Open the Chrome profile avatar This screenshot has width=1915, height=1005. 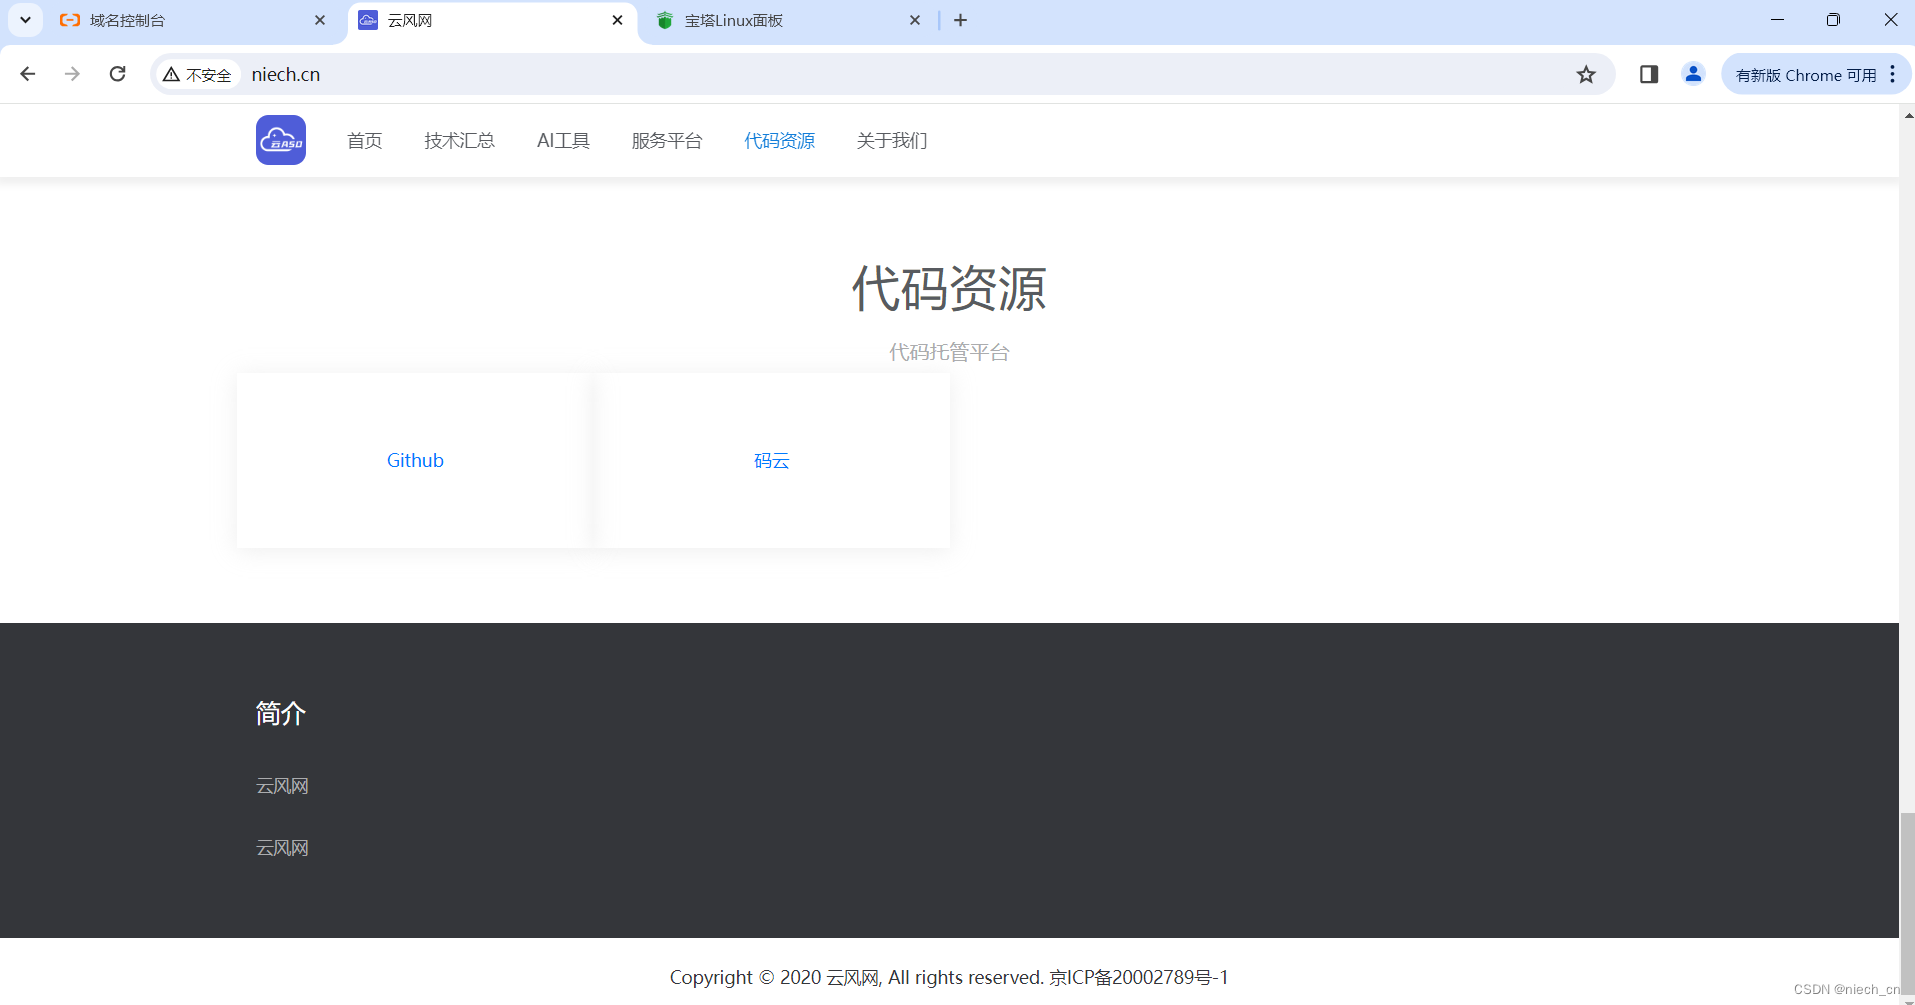tap(1693, 74)
